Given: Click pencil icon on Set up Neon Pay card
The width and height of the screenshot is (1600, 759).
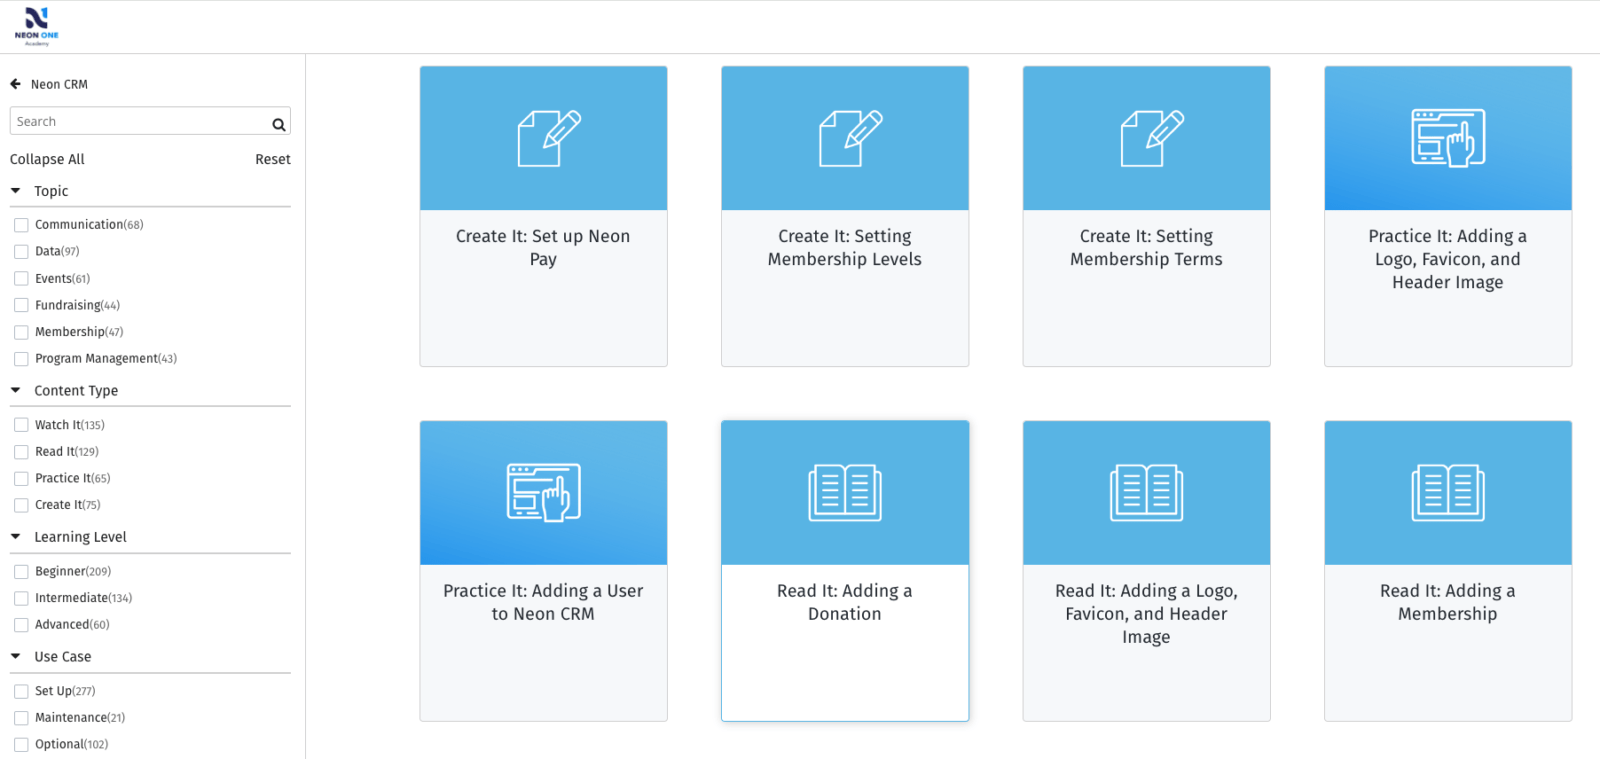Looking at the screenshot, I should [549, 138].
